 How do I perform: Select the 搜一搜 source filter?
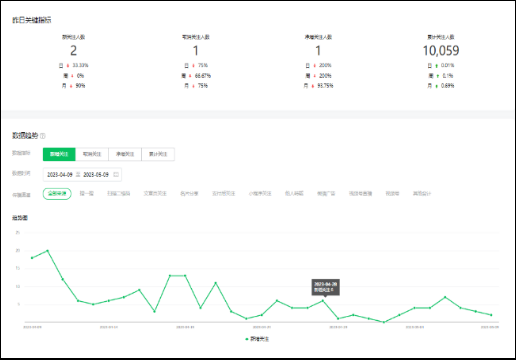tap(87, 193)
